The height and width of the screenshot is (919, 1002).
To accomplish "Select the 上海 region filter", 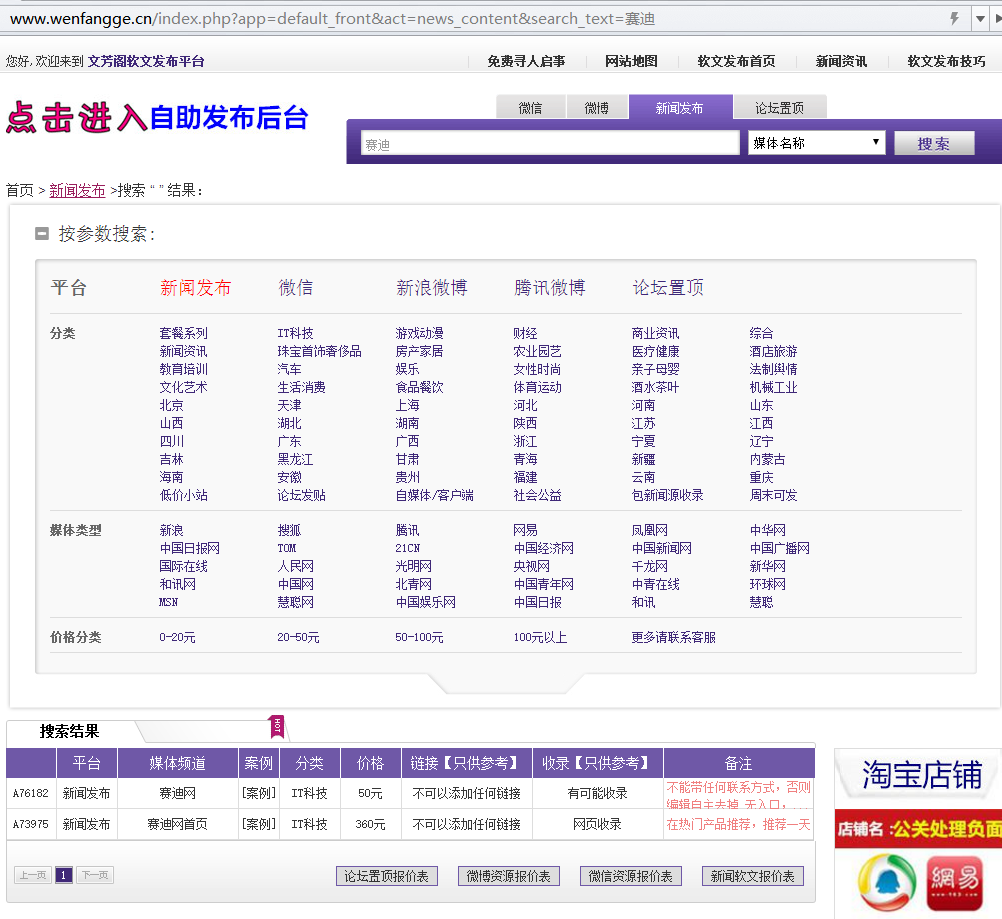I will [x=407, y=405].
